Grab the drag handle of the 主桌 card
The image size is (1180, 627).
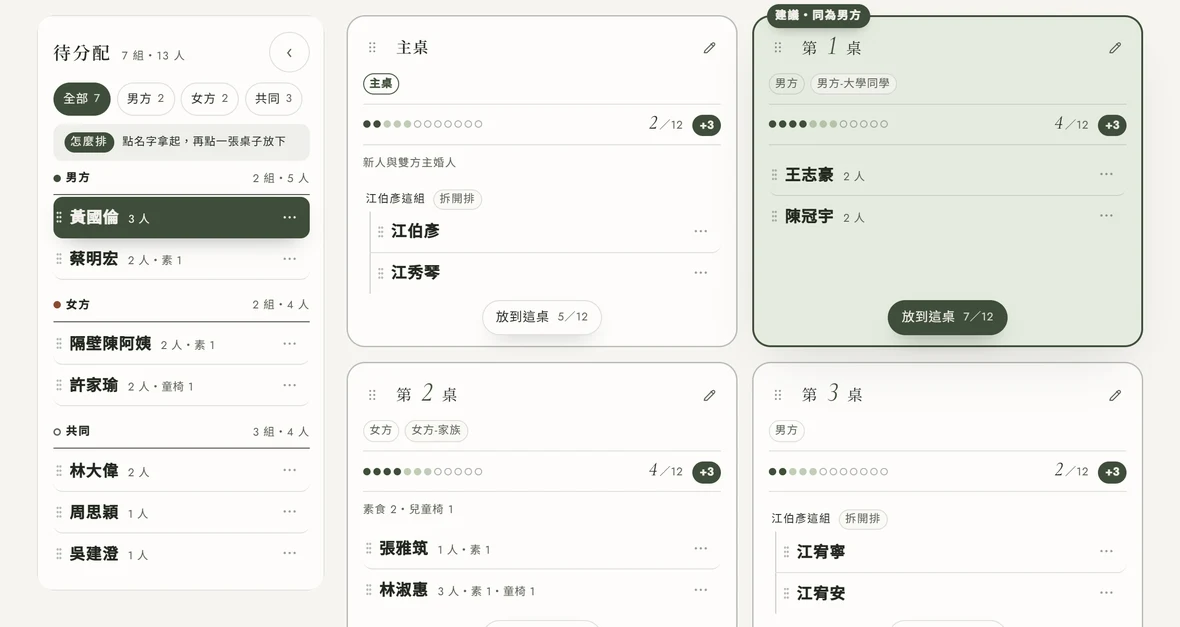point(372,47)
